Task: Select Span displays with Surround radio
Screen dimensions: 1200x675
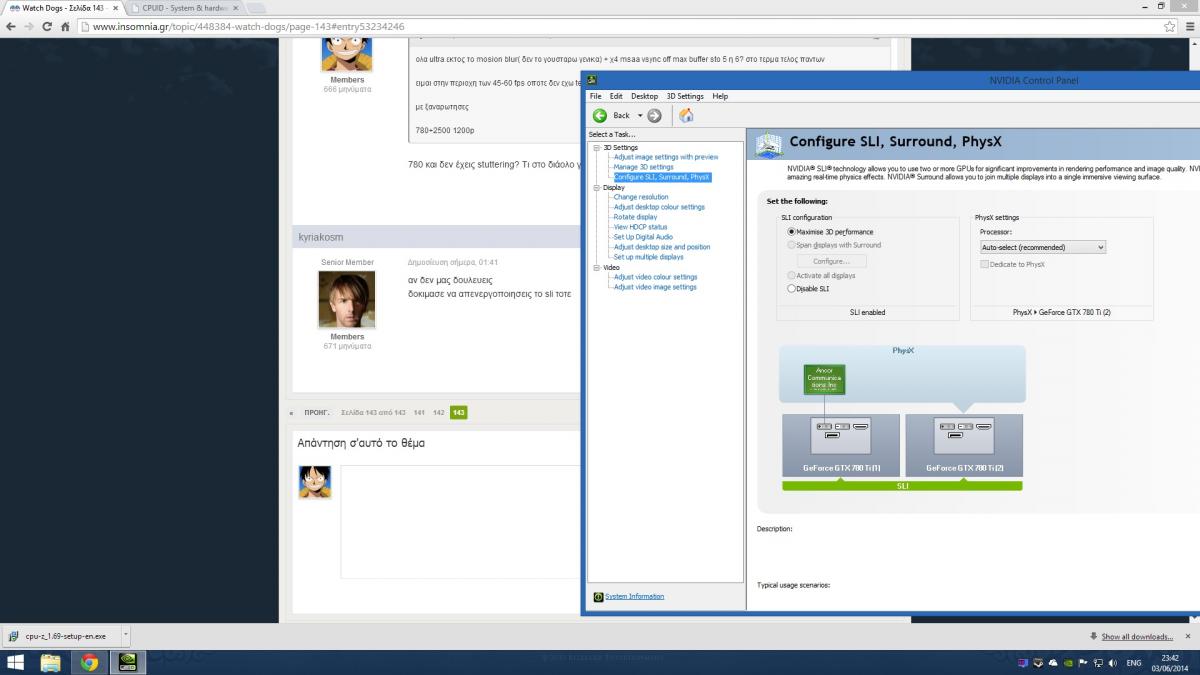Action: (792, 245)
